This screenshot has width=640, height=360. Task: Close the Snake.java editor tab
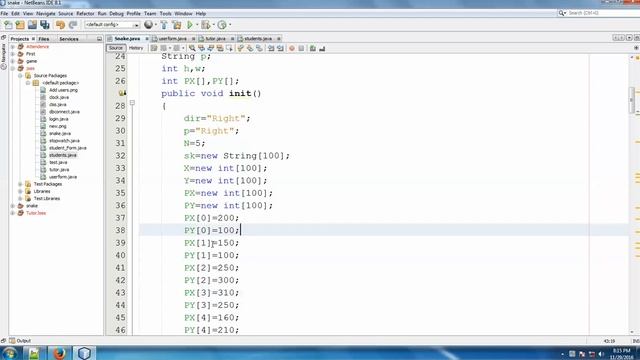pos(147,39)
